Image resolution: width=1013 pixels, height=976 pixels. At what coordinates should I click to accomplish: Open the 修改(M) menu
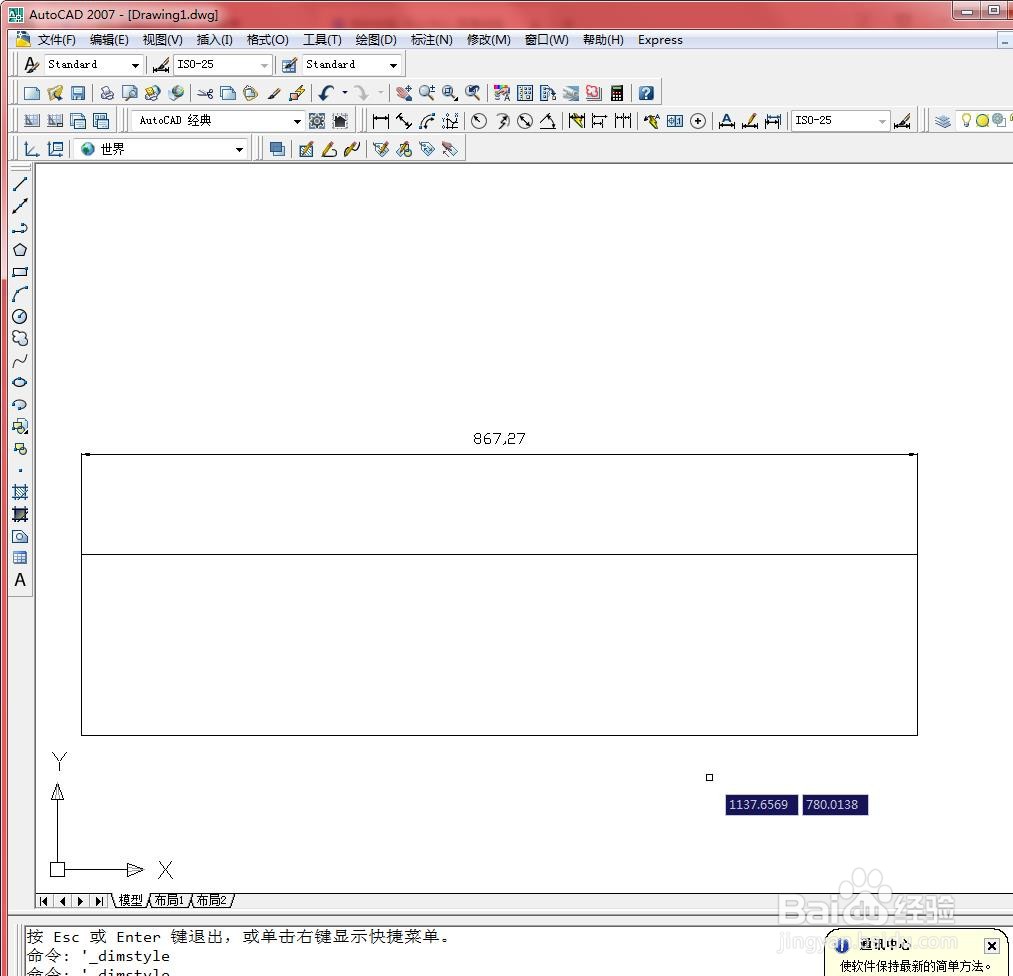[x=488, y=40]
